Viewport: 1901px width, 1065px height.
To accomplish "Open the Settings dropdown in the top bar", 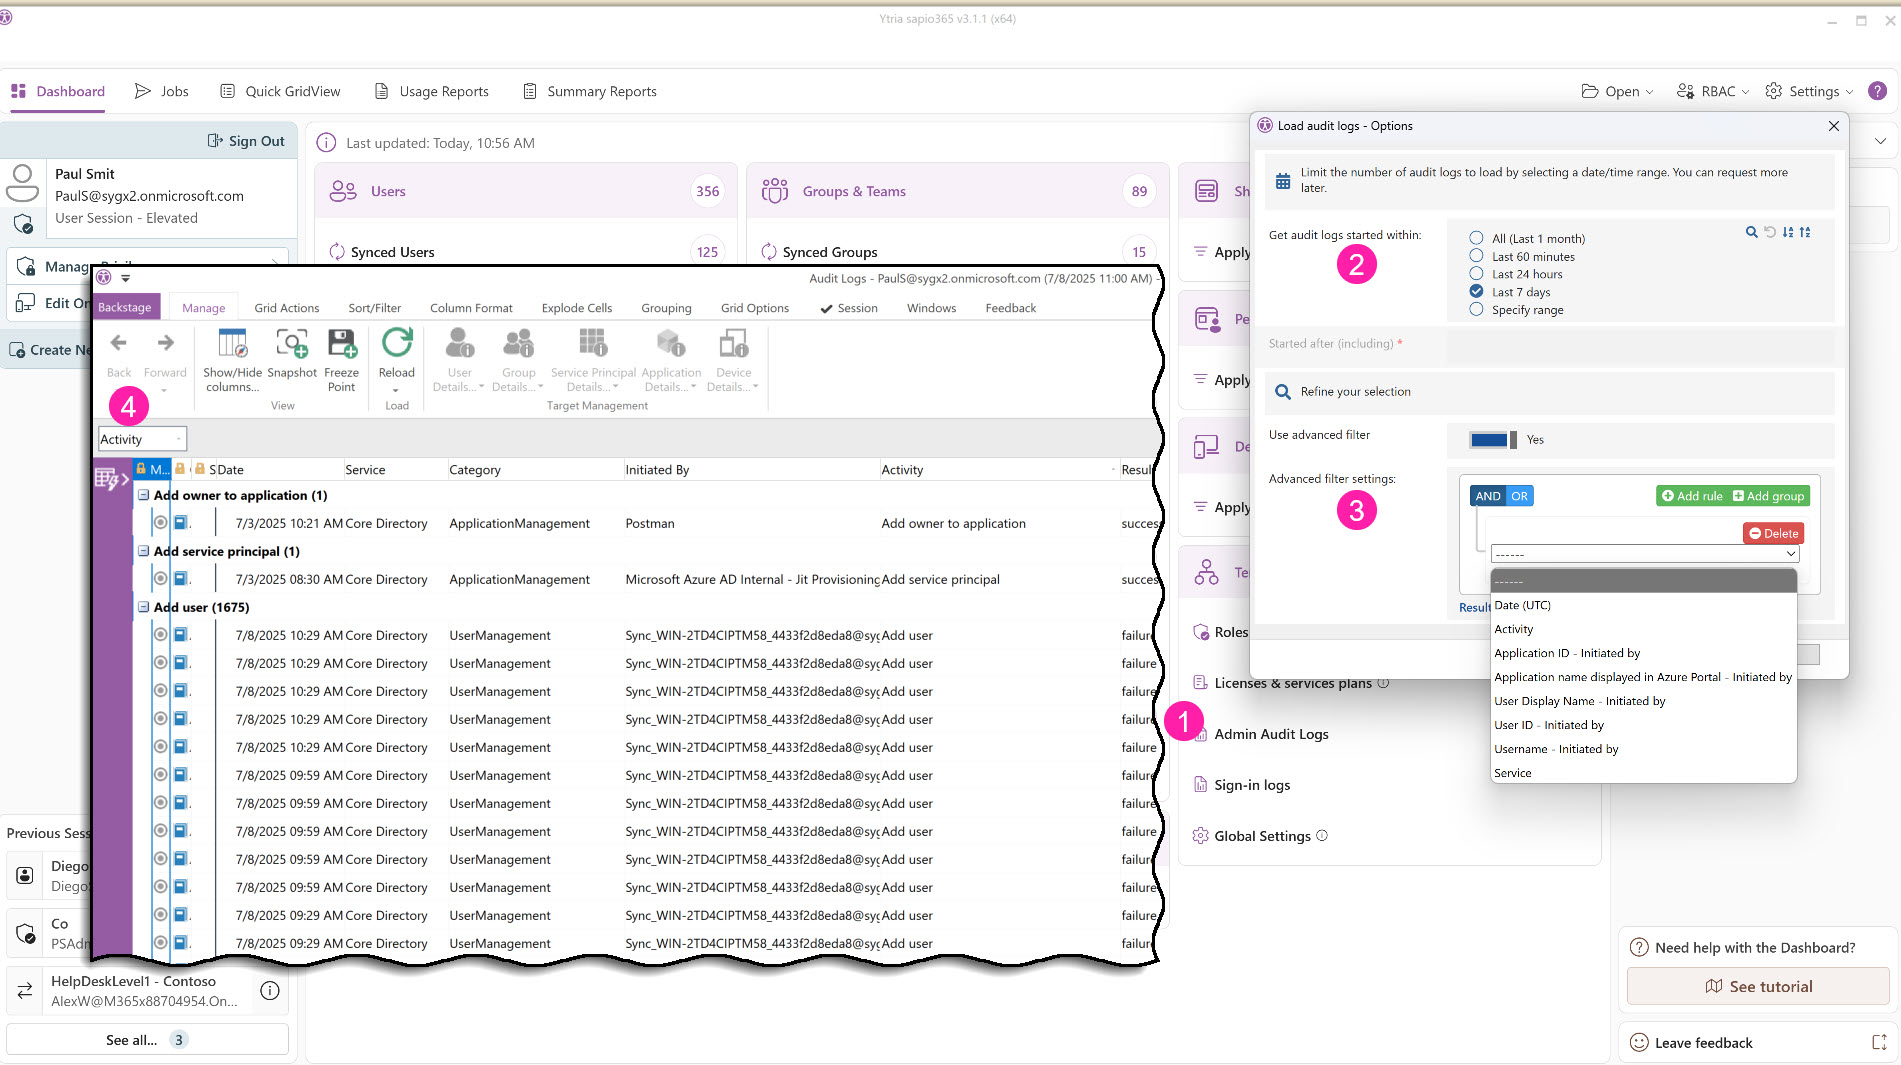I will tap(1808, 91).
